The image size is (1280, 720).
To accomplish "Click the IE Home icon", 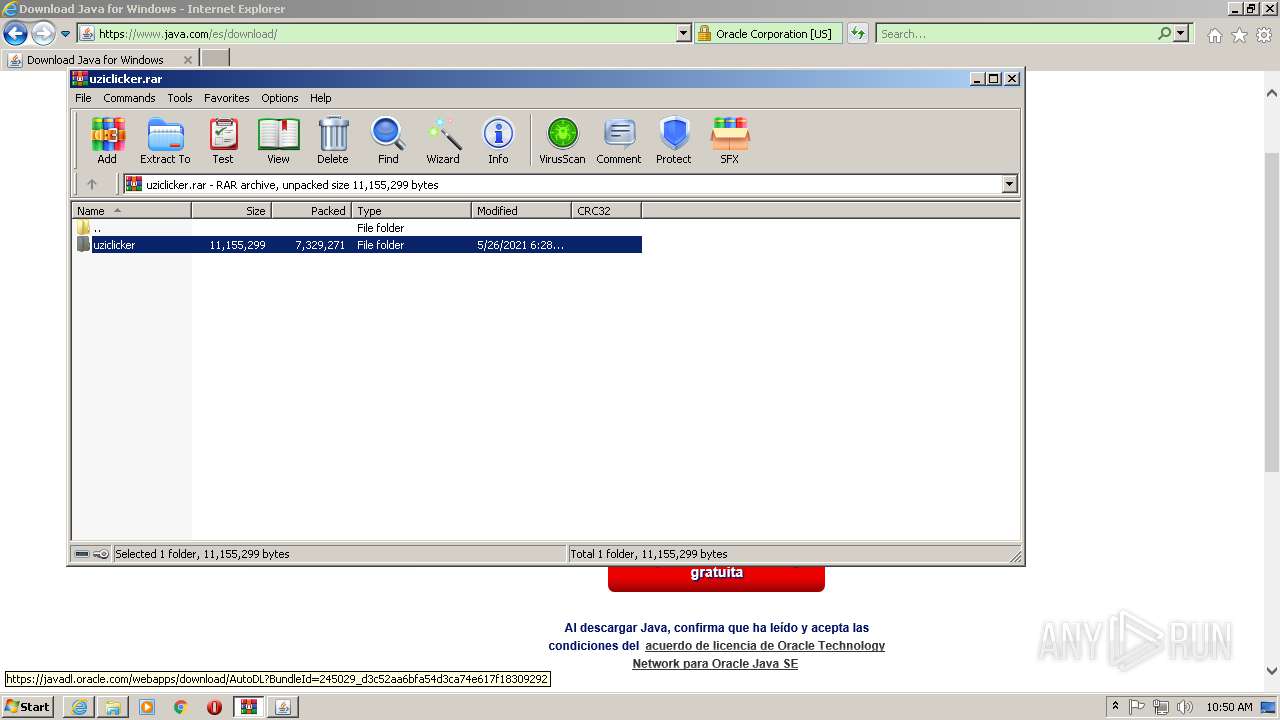I will click(1214, 35).
